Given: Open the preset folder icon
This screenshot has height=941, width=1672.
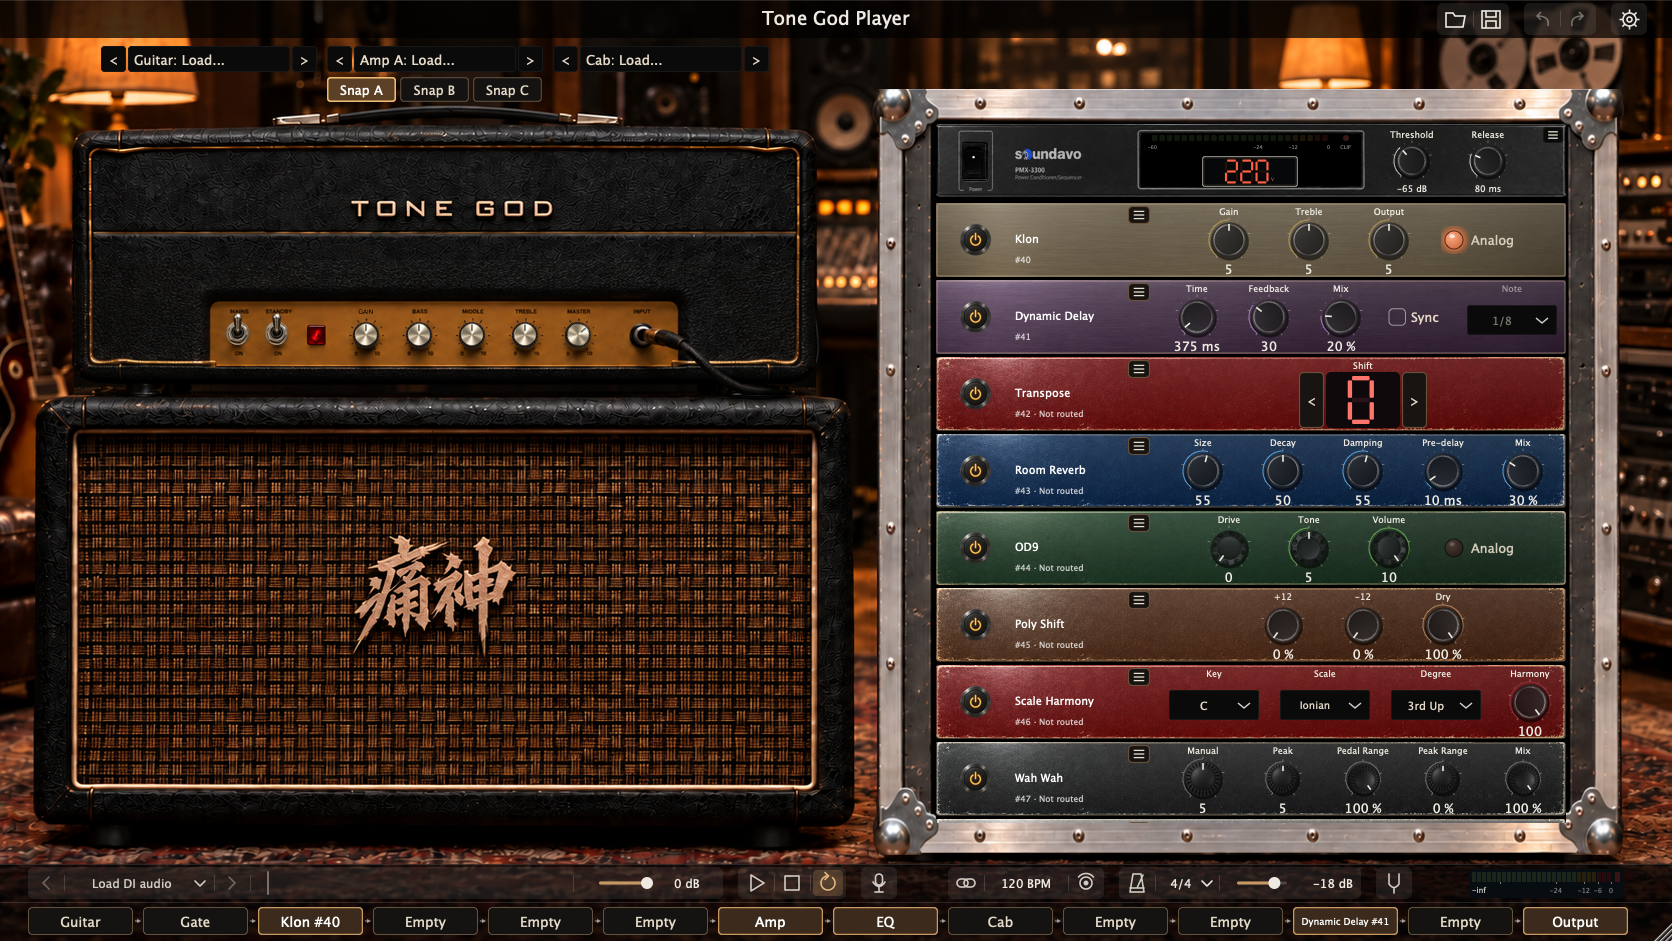Looking at the screenshot, I should pyautogui.click(x=1455, y=19).
